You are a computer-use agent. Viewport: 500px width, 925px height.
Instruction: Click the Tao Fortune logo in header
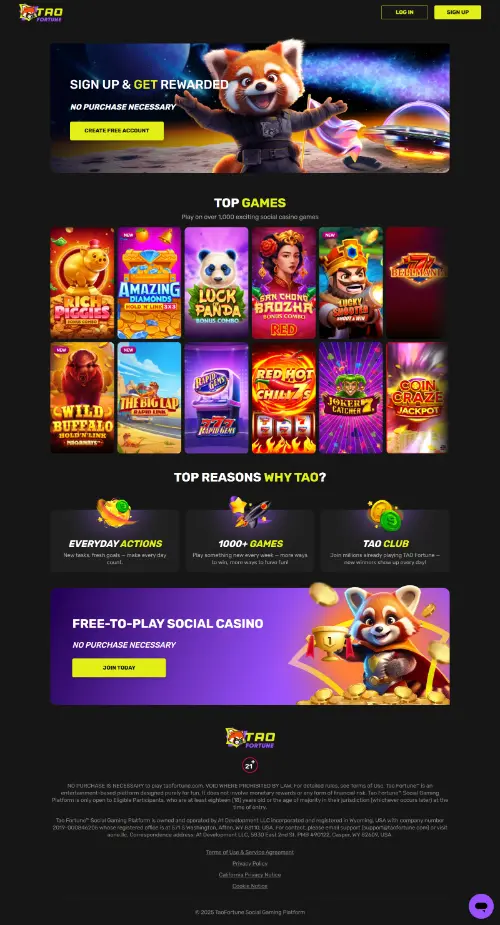[x=41, y=12]
